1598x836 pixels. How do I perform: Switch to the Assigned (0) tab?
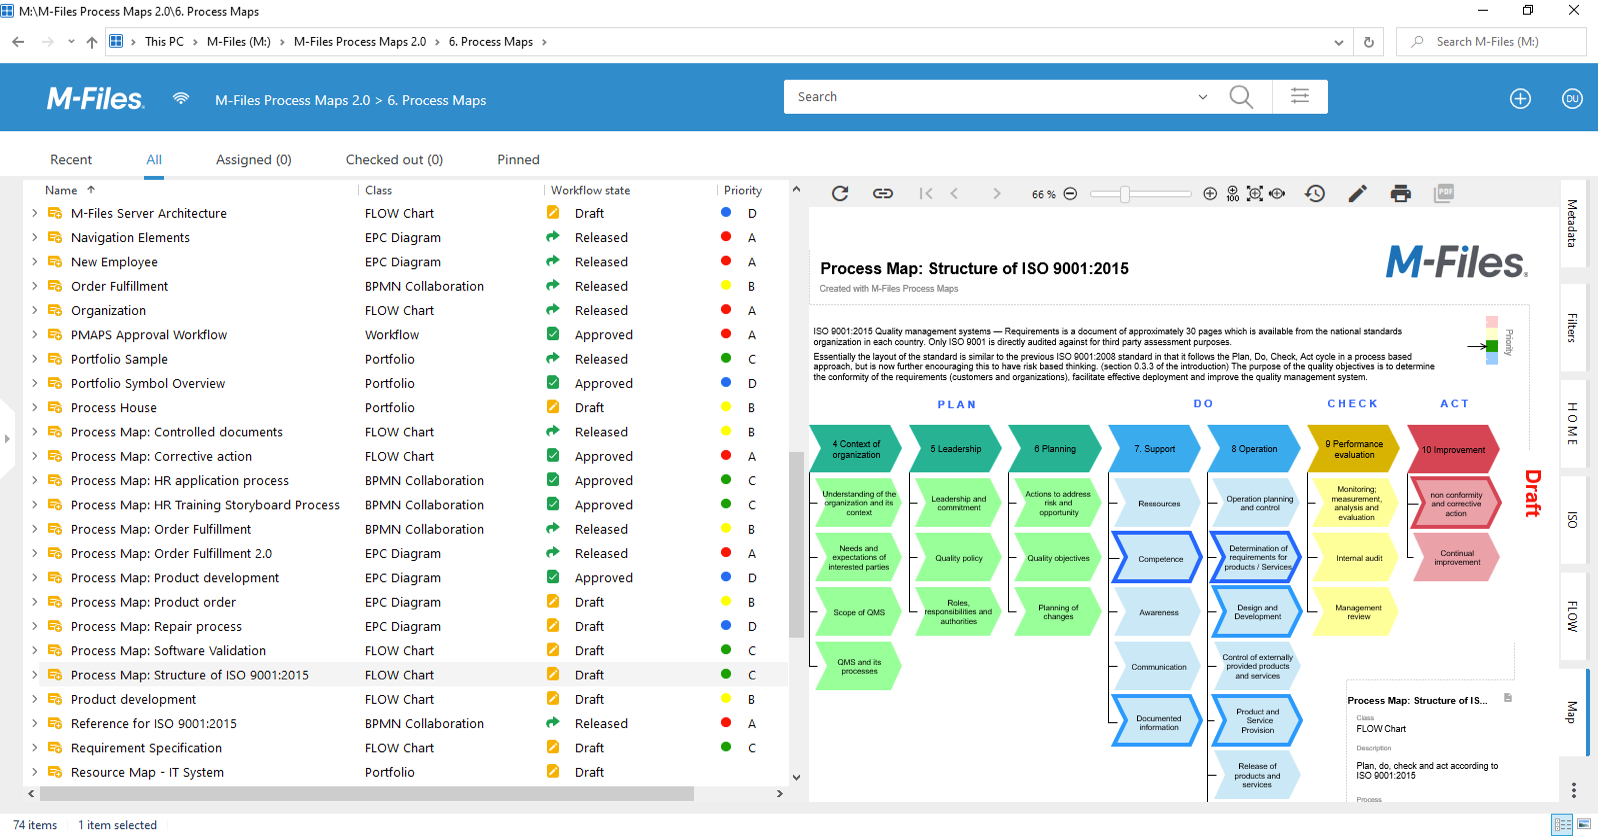(254, 160)
